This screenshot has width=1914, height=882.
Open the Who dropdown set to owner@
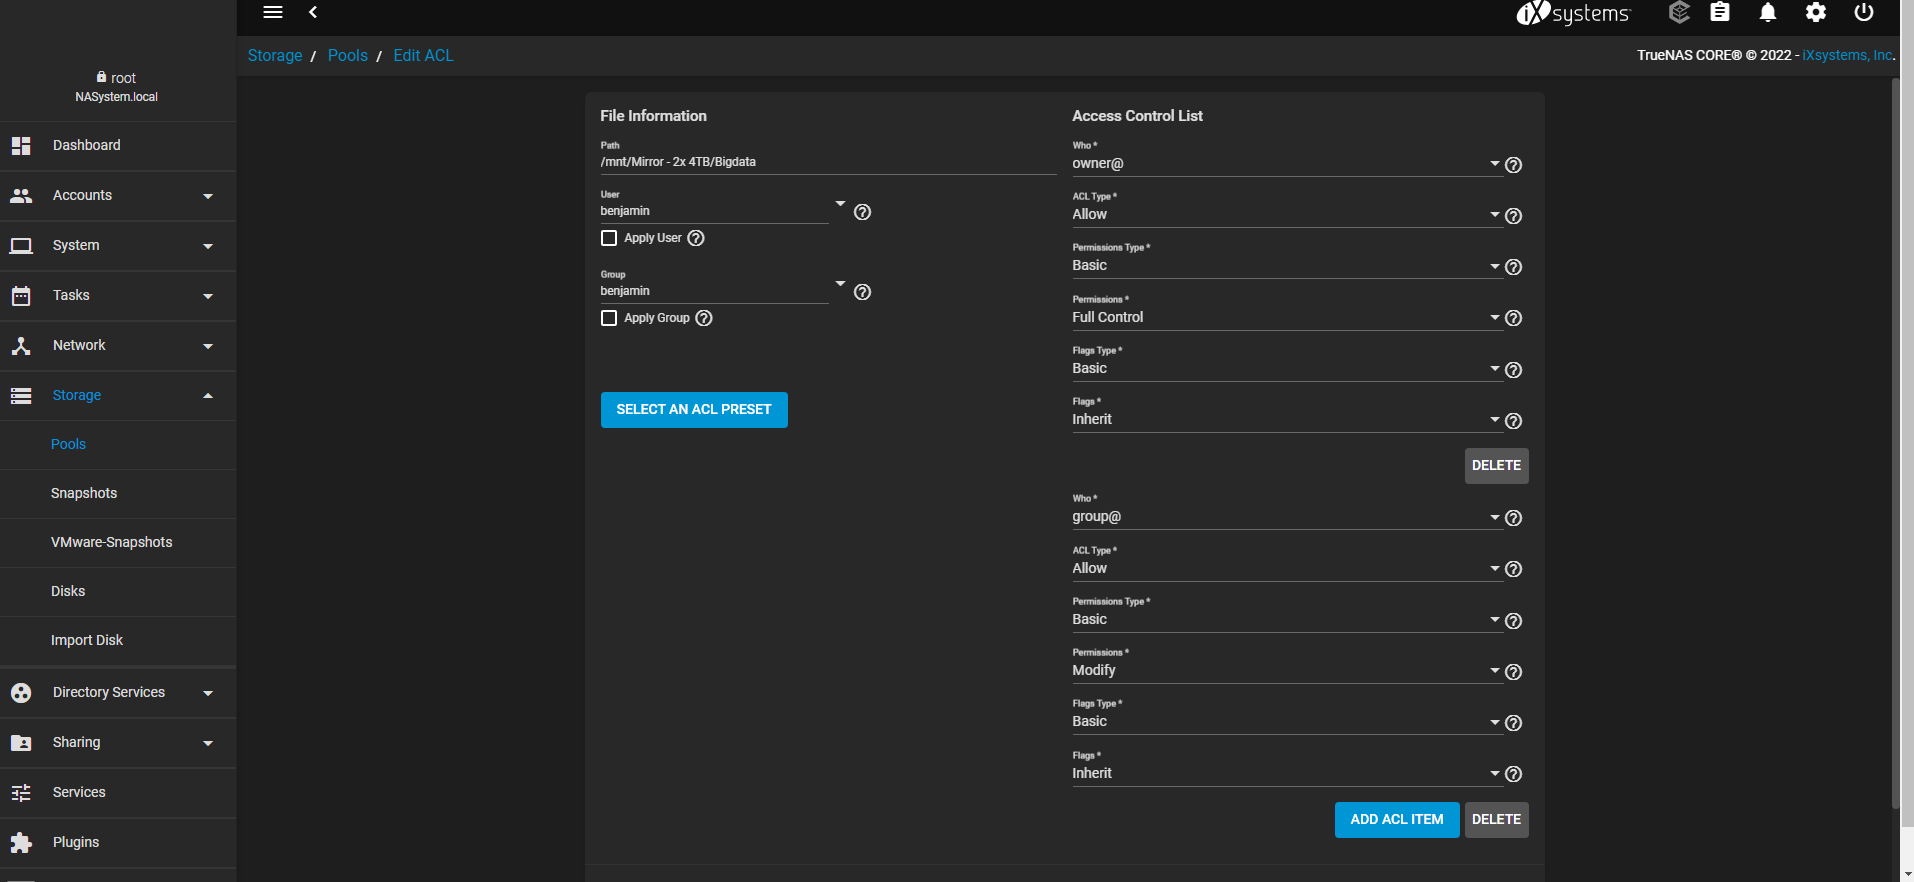[1286, 163]
